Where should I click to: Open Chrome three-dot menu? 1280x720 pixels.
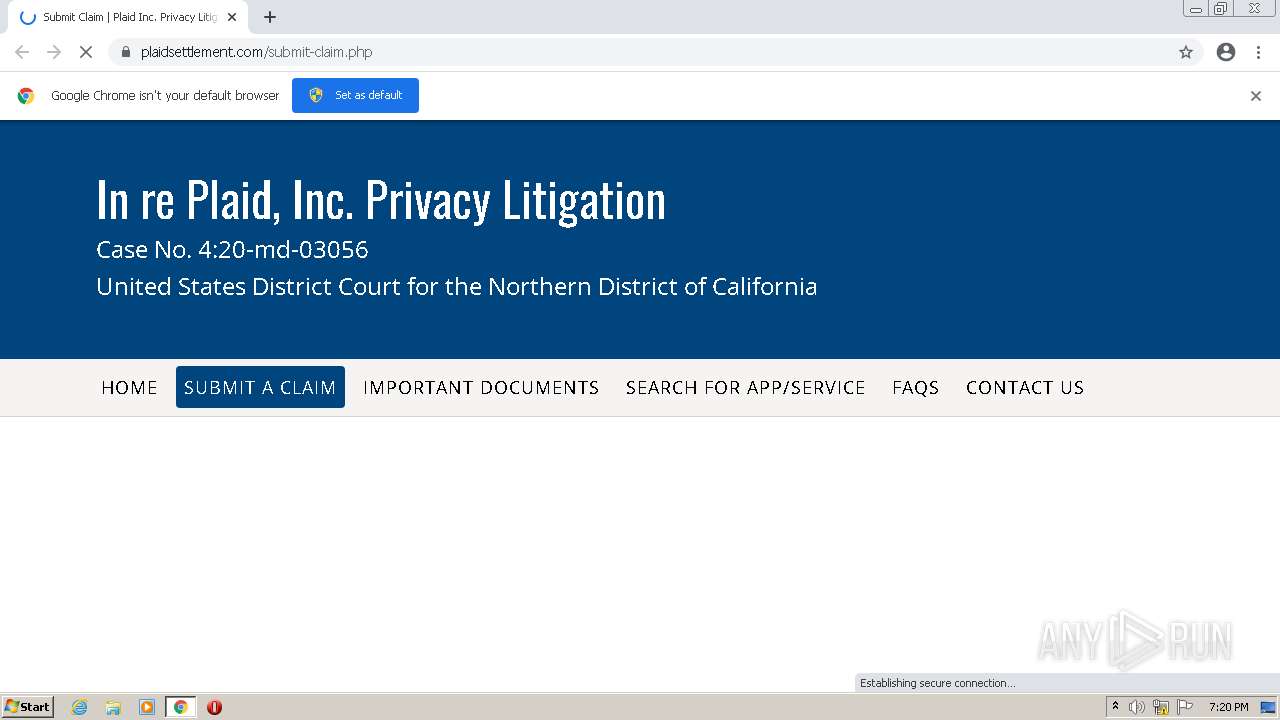pos(1258,52)
